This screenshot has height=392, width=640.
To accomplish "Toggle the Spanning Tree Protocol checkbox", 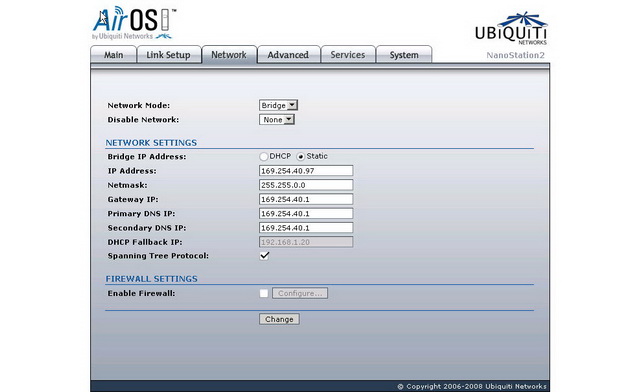I will (264, 256).
